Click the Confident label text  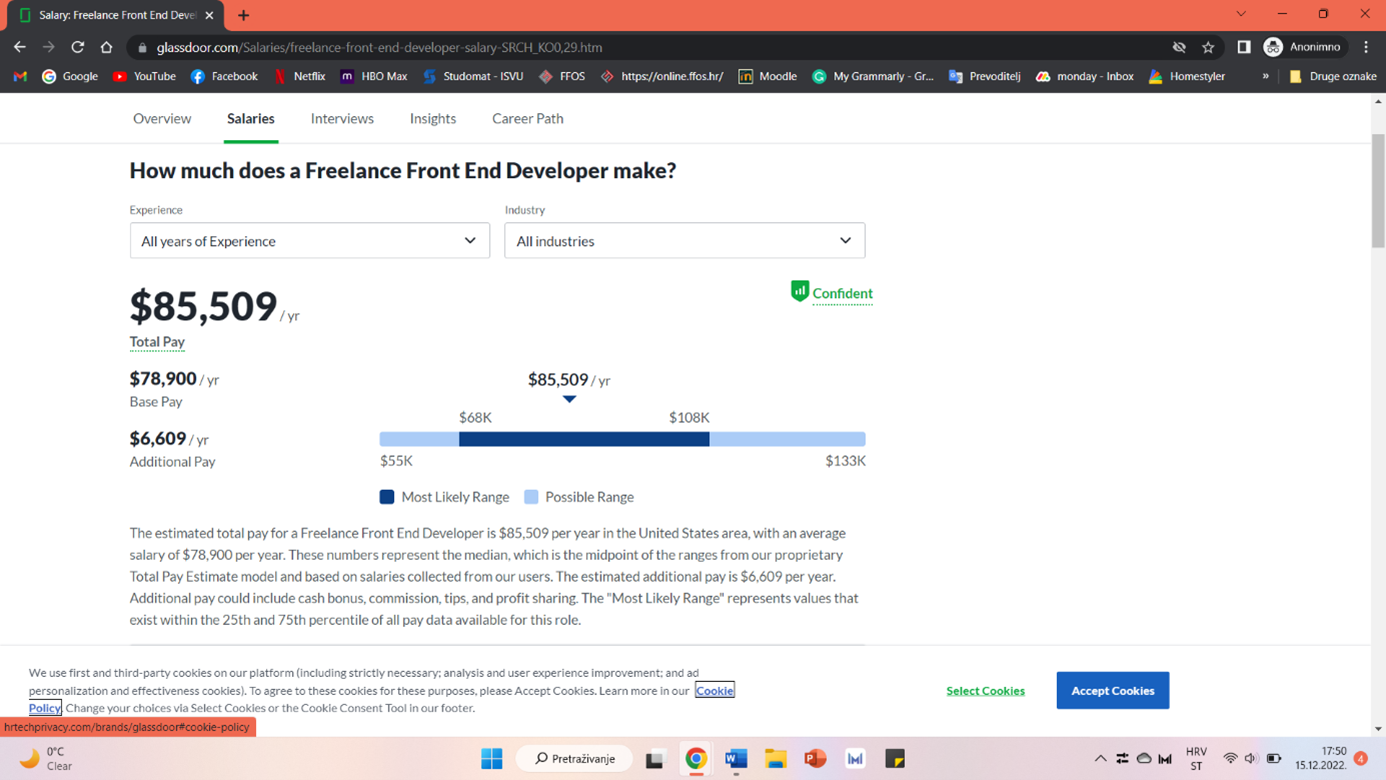843,293
